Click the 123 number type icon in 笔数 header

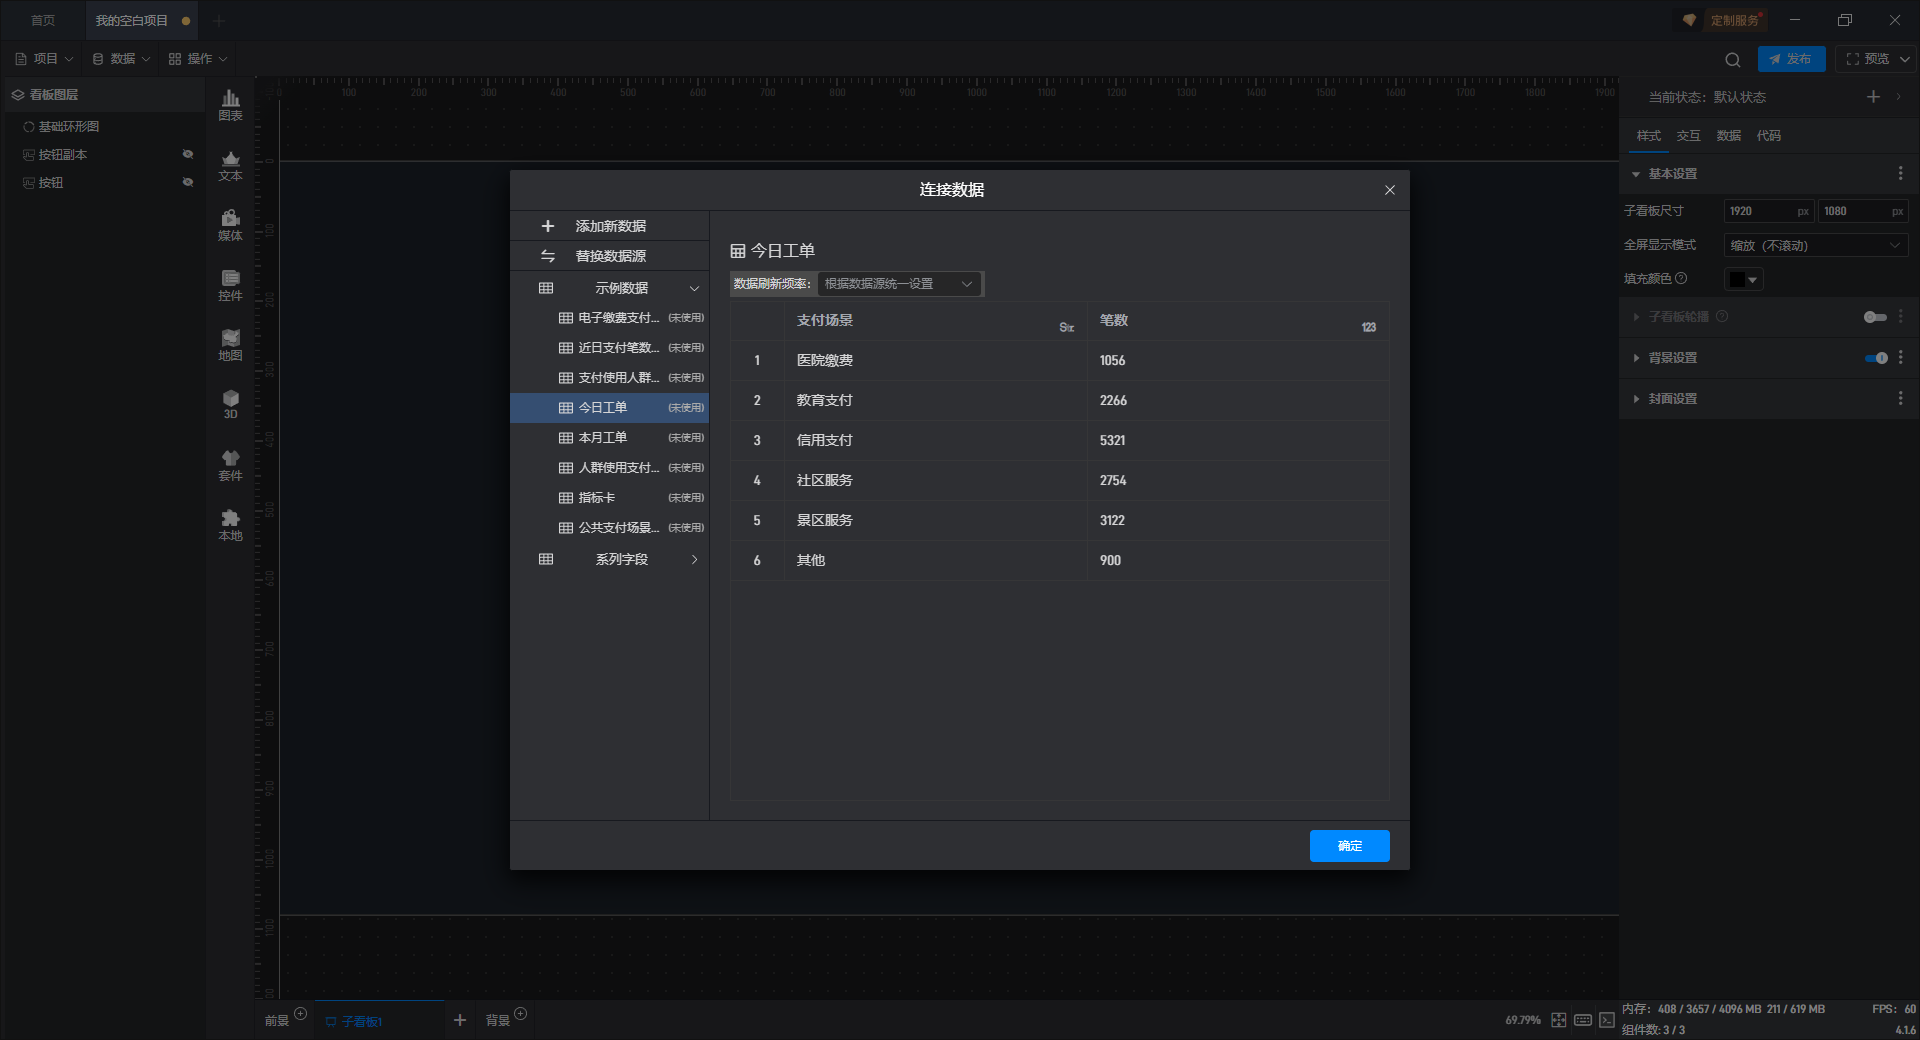pos(1369,328)
